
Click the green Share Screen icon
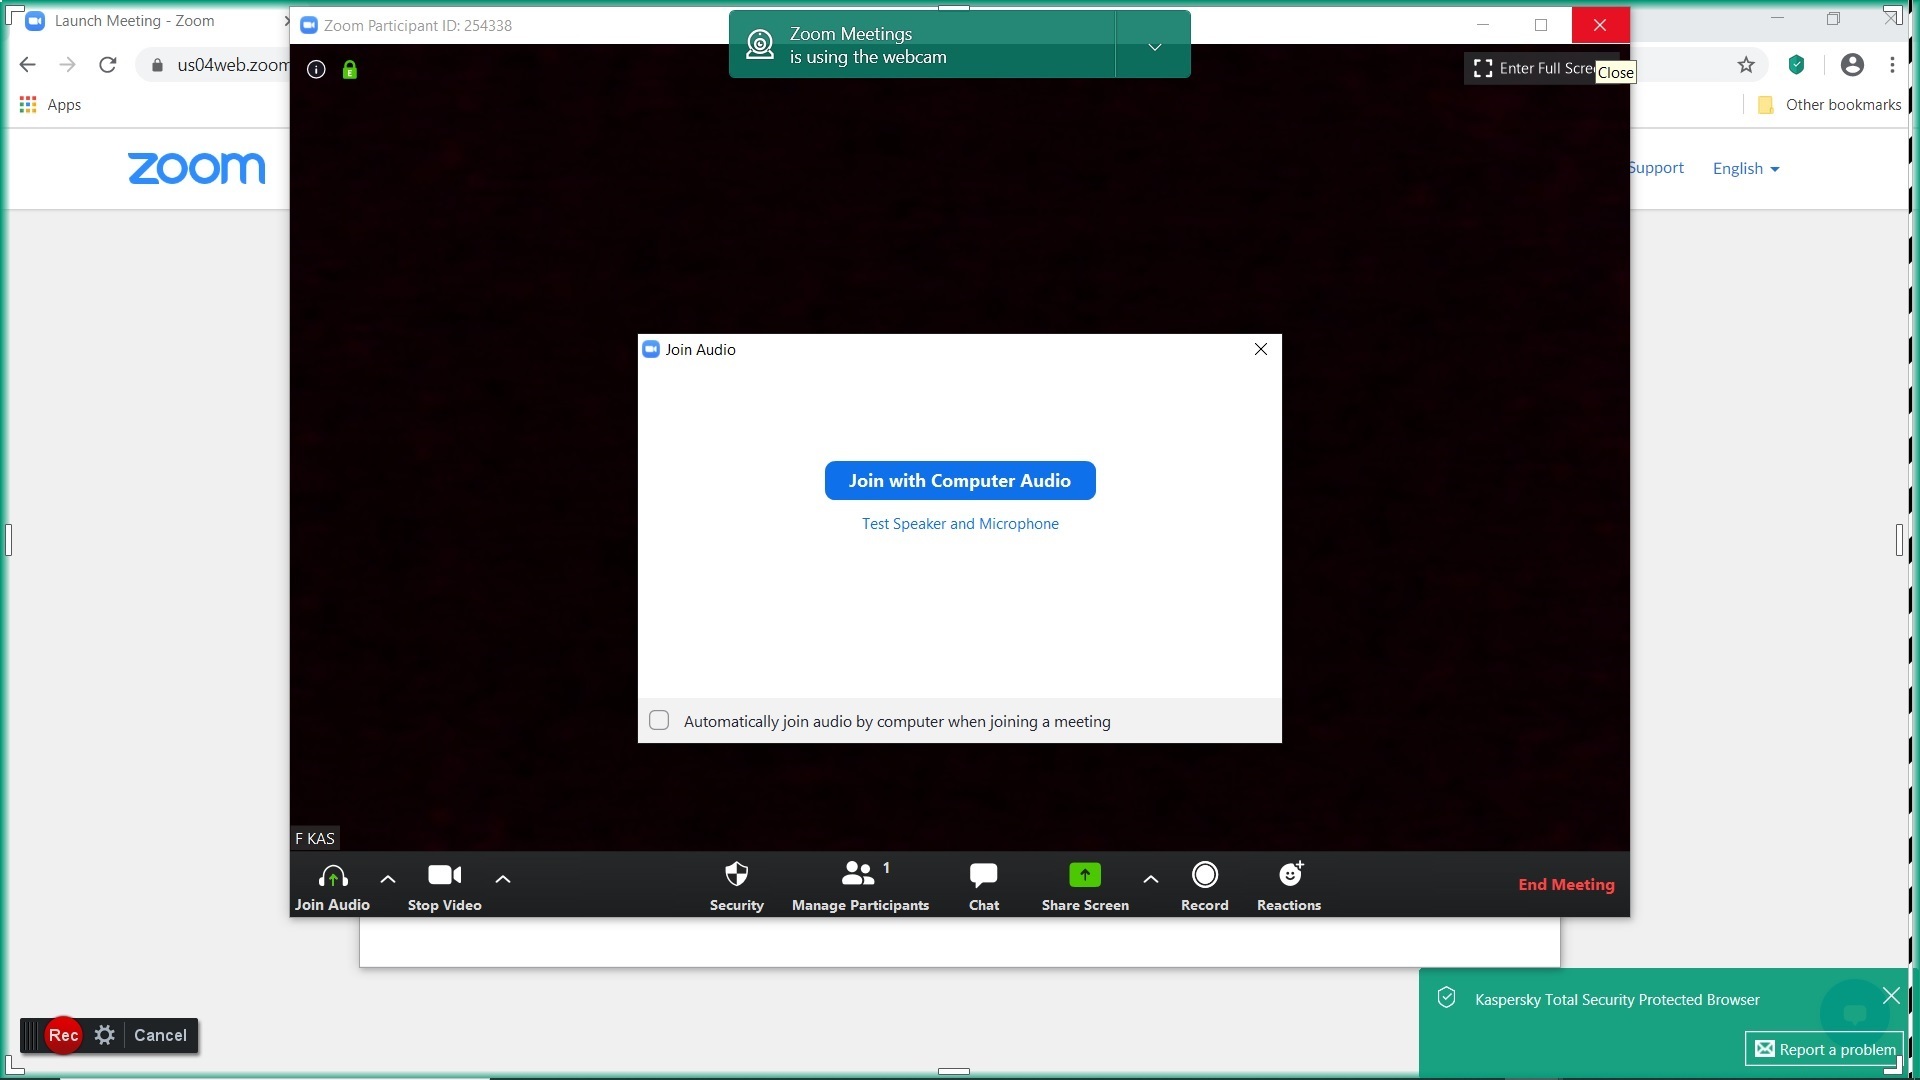pos(1085,875)
